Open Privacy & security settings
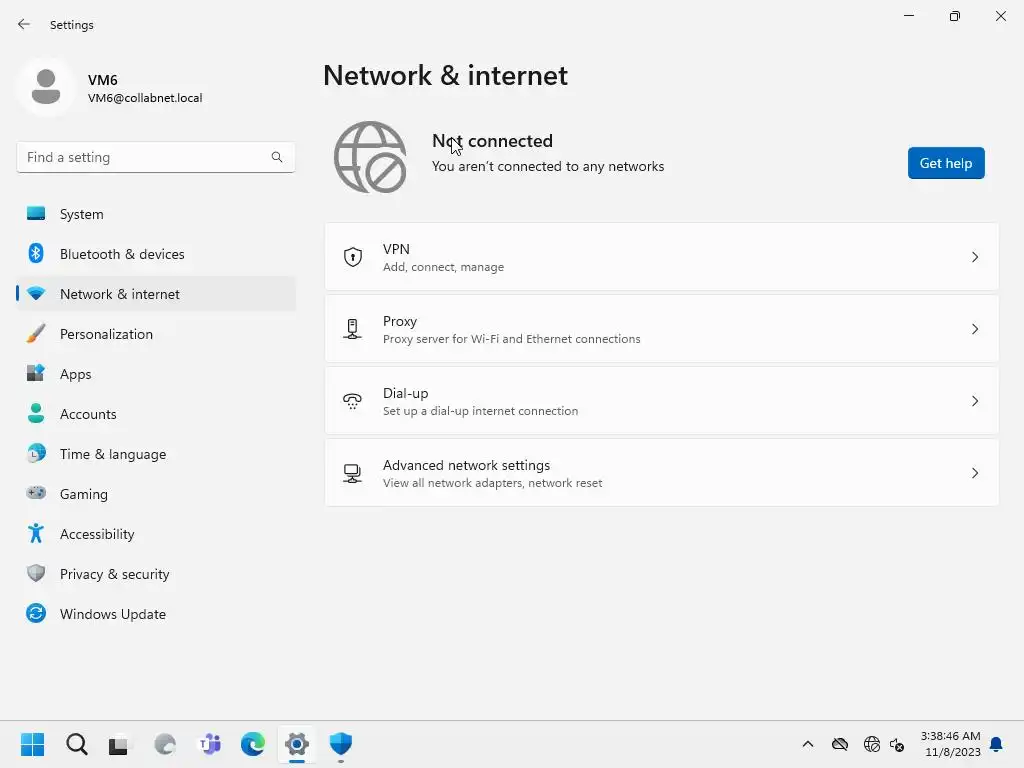Viewport: 1024px width, 768px height. pyautogui.click(x=155, y=574)
